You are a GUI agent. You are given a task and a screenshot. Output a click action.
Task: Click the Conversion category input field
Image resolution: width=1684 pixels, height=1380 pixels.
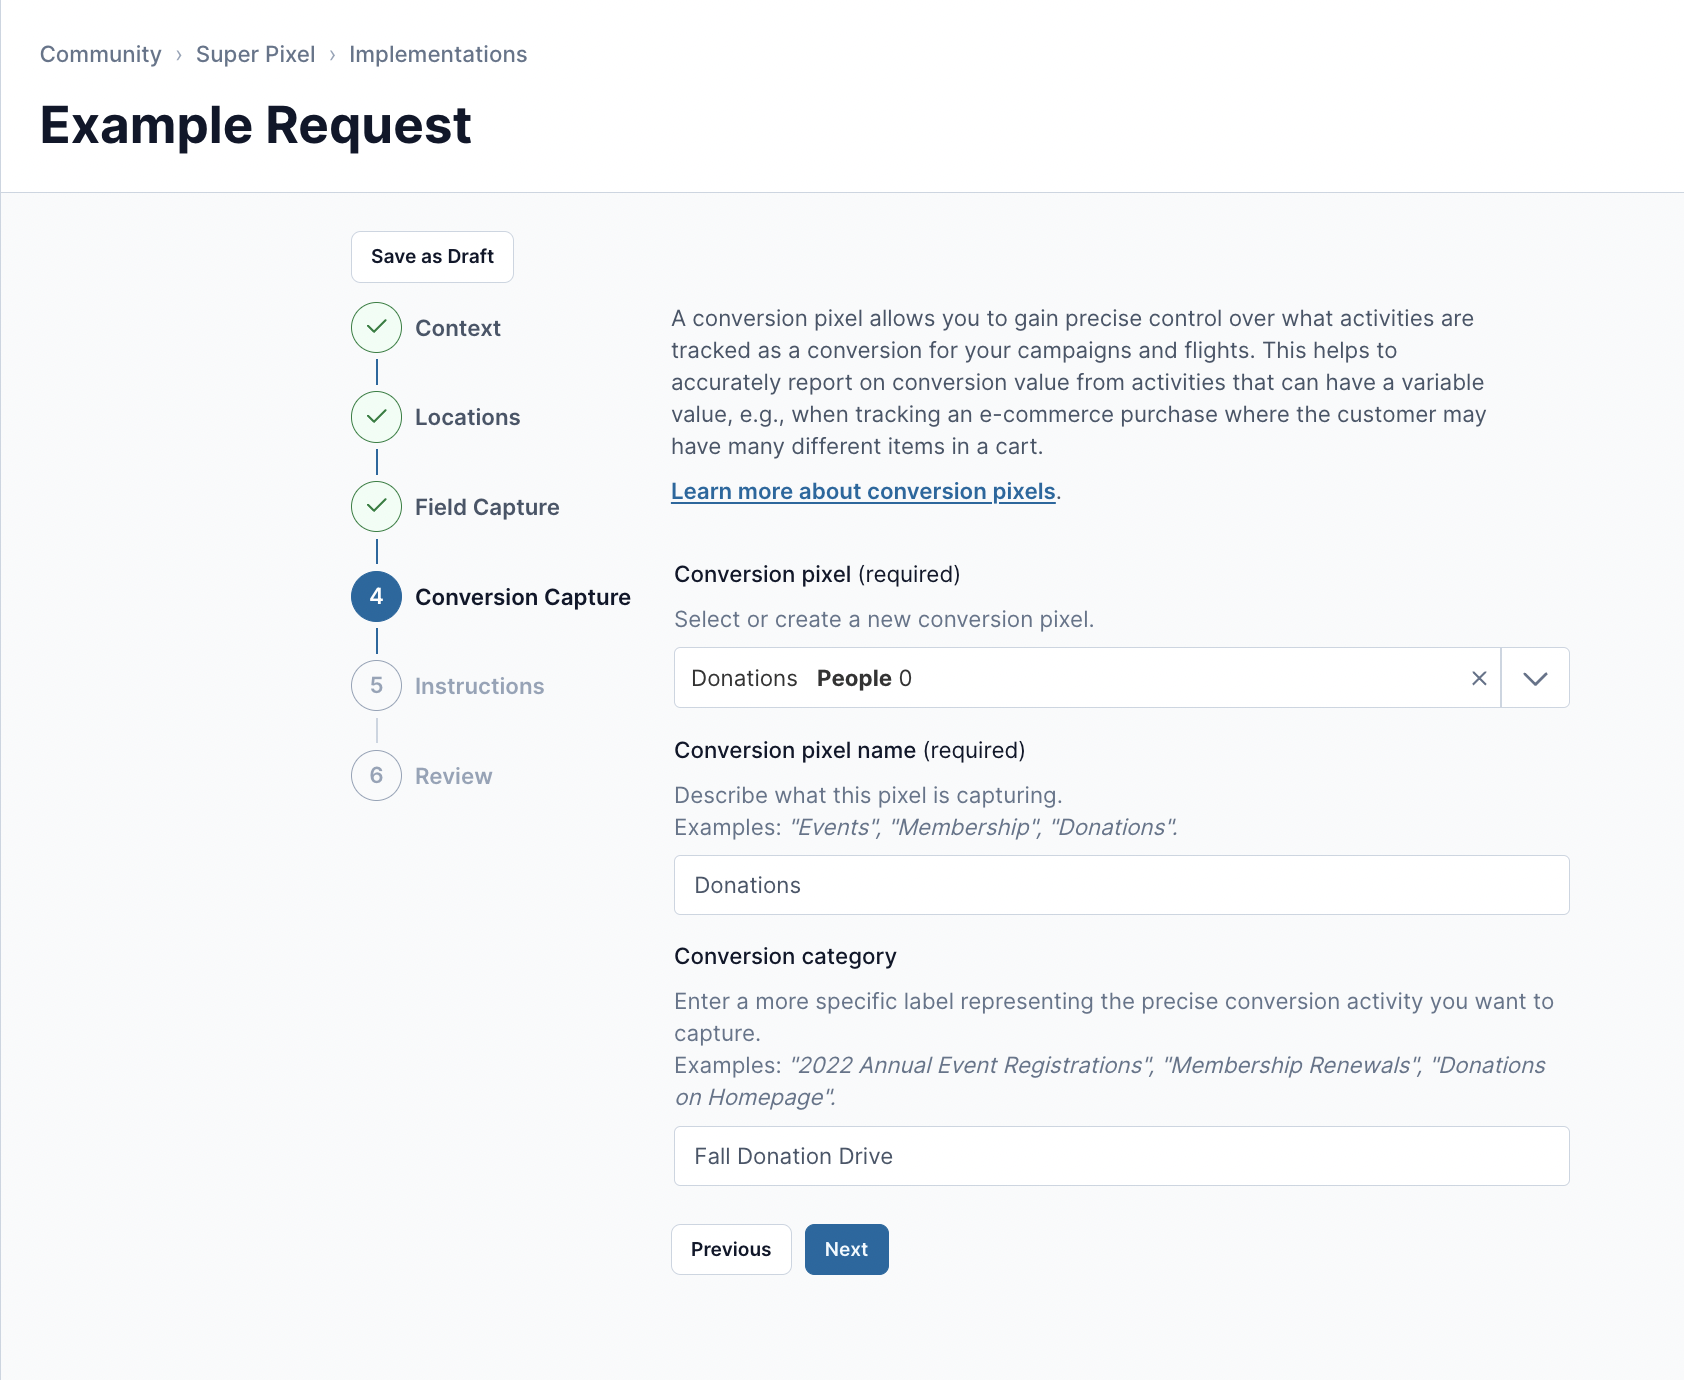tap(1122, 1156)
